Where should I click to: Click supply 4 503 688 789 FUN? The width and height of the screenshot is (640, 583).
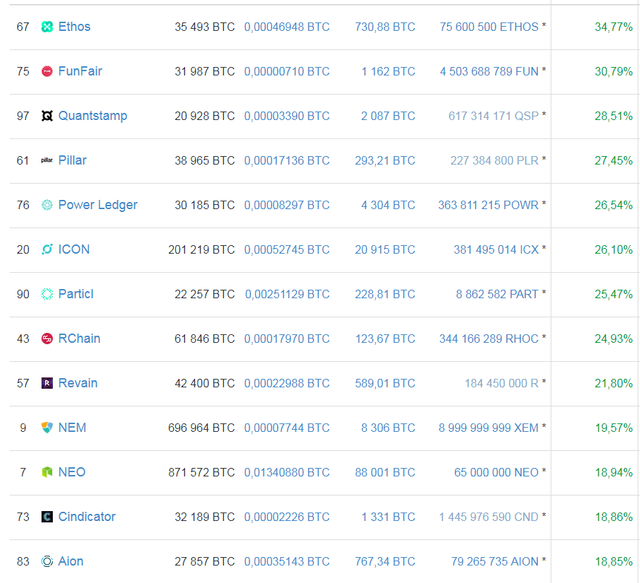click(489, 71)
